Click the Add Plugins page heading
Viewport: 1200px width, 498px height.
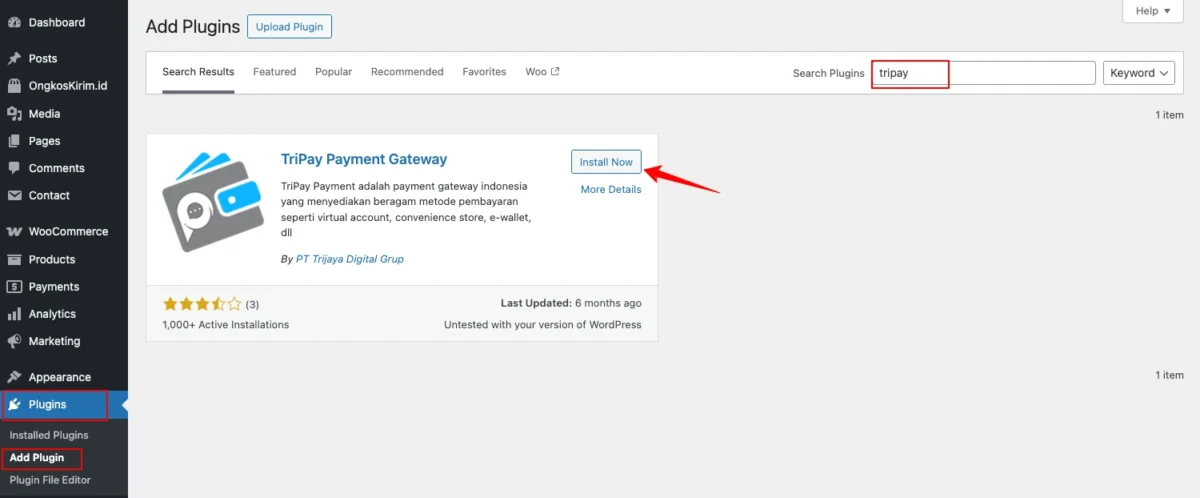pos(193,27)
